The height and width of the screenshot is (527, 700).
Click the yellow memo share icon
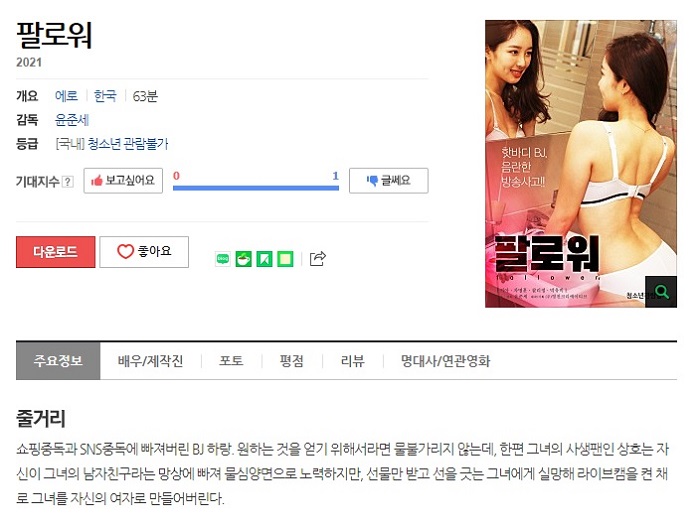[285, 259]
